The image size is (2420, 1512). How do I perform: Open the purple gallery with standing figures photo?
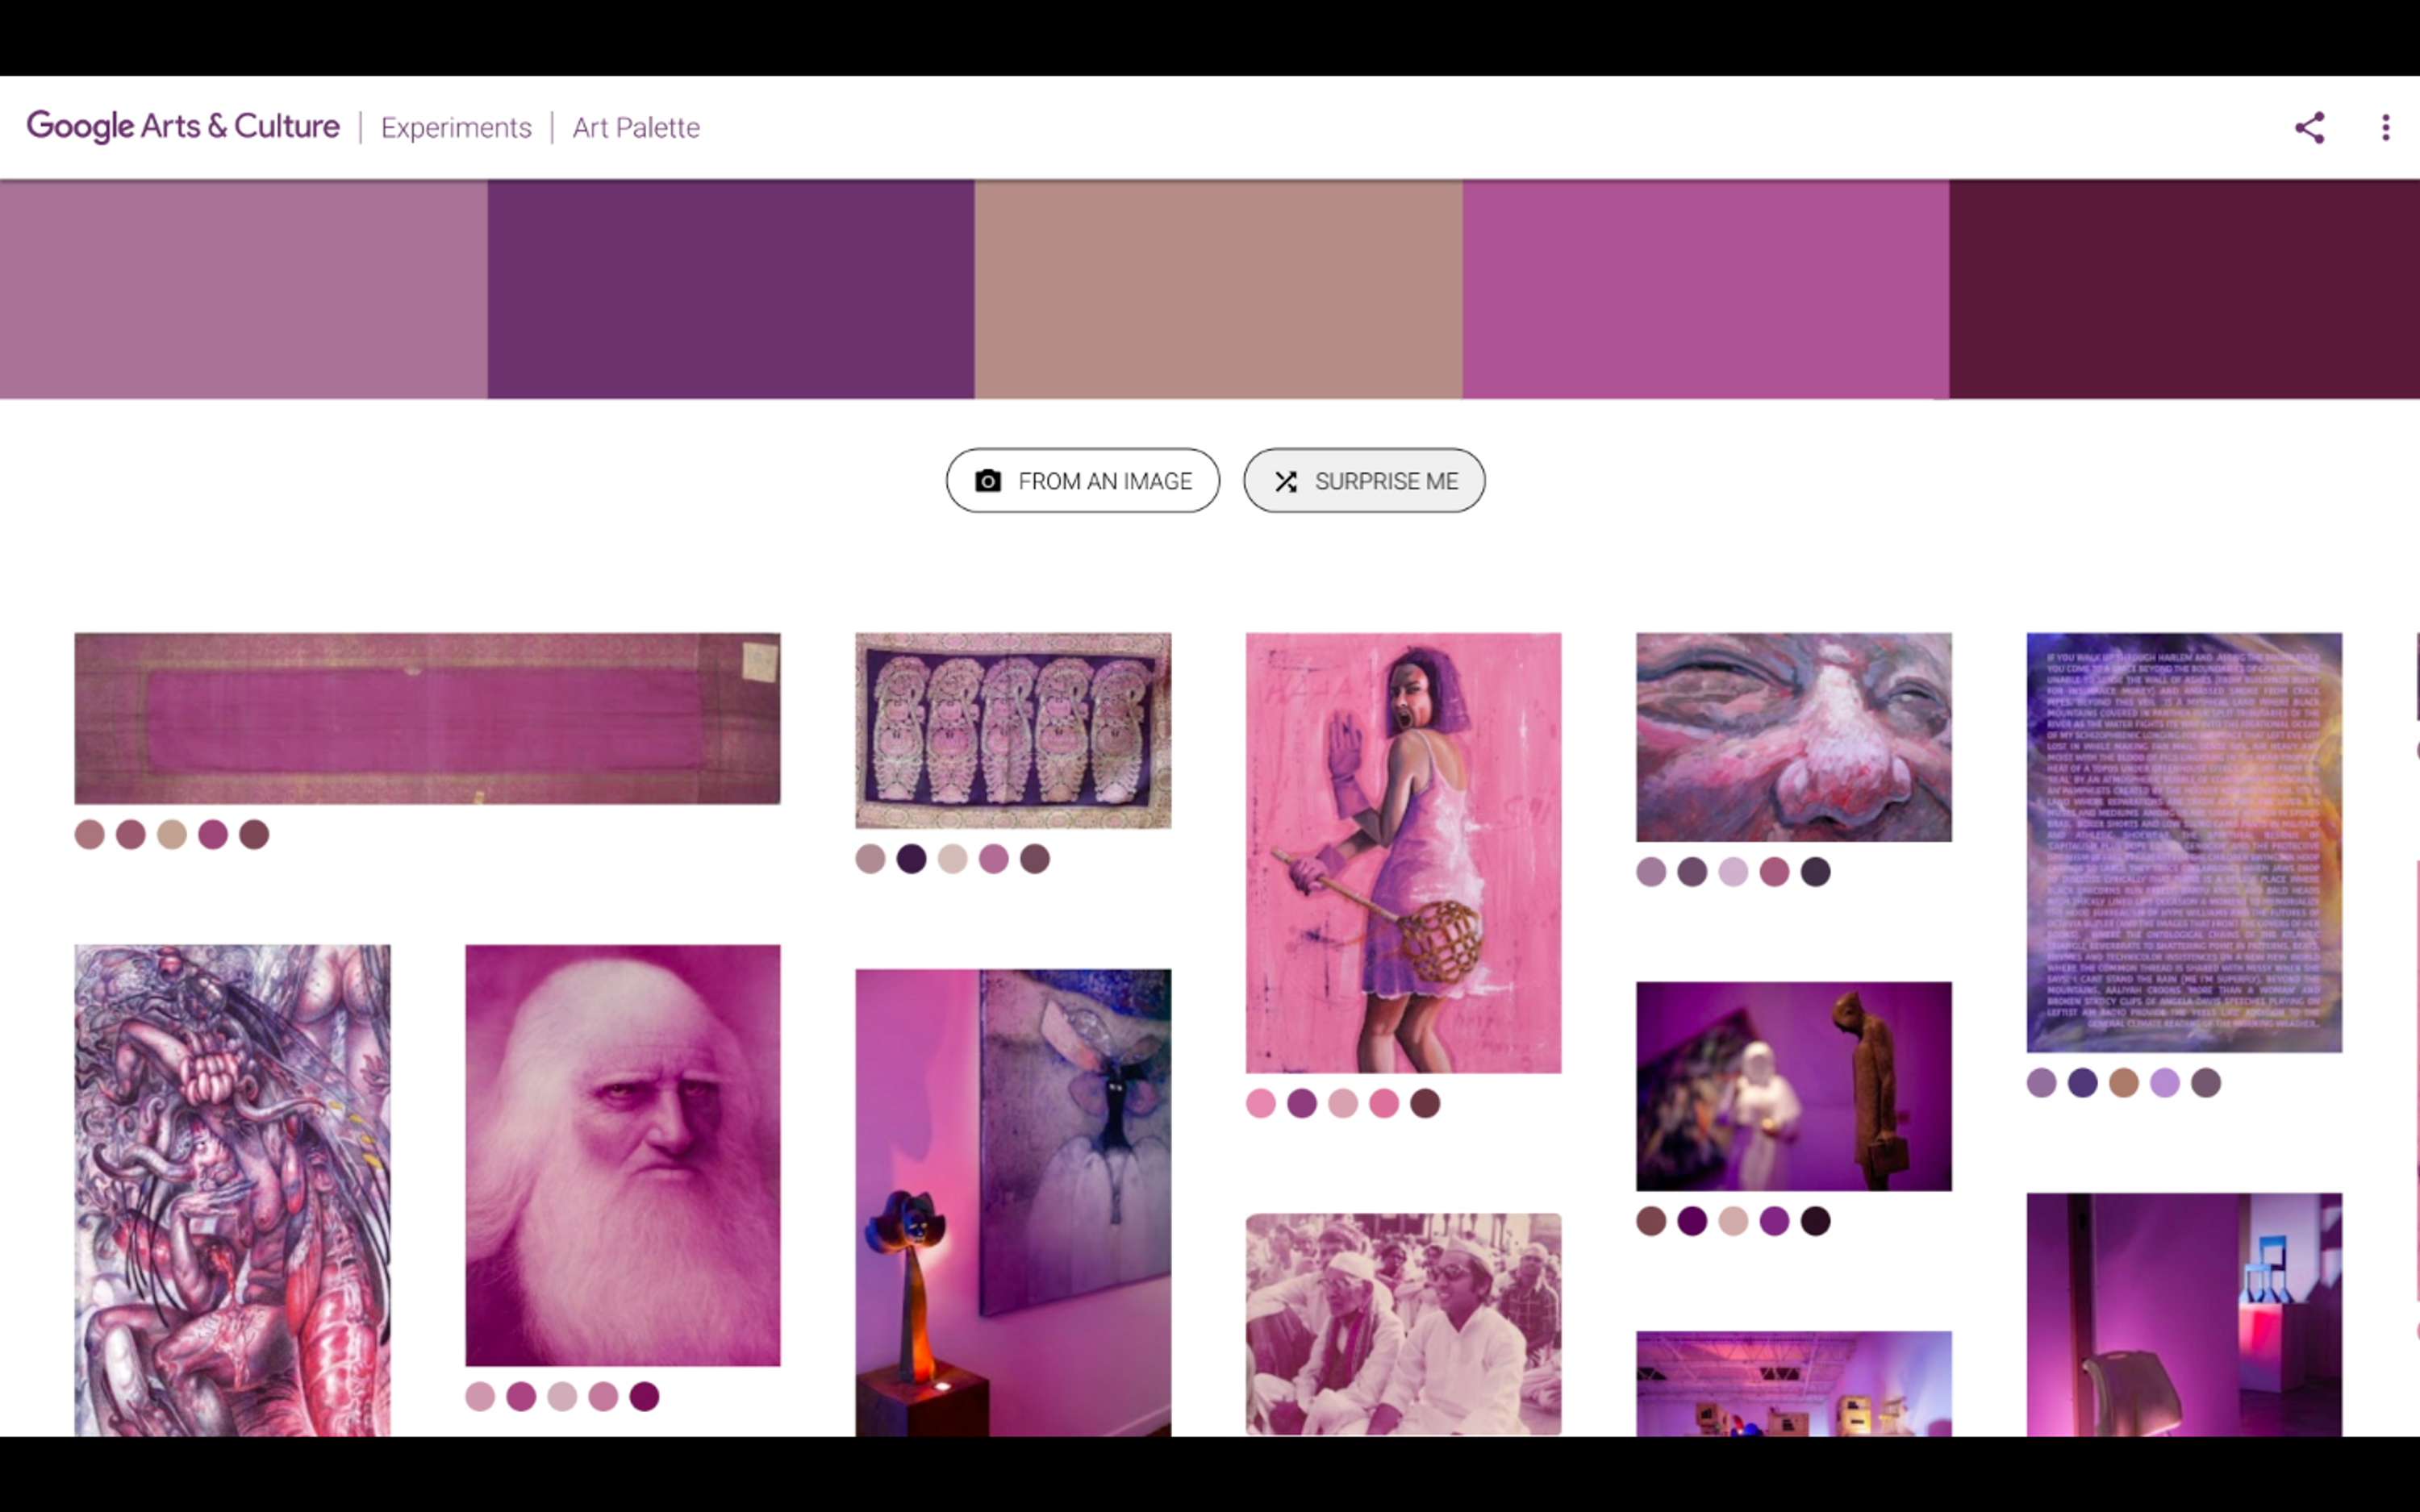(1793, 1086)
